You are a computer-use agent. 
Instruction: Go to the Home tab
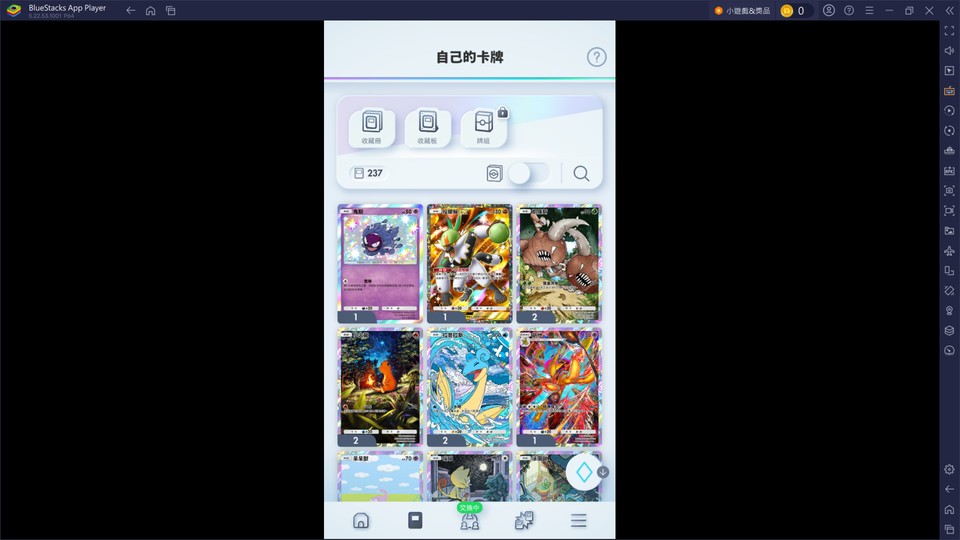tap(361, 520)
